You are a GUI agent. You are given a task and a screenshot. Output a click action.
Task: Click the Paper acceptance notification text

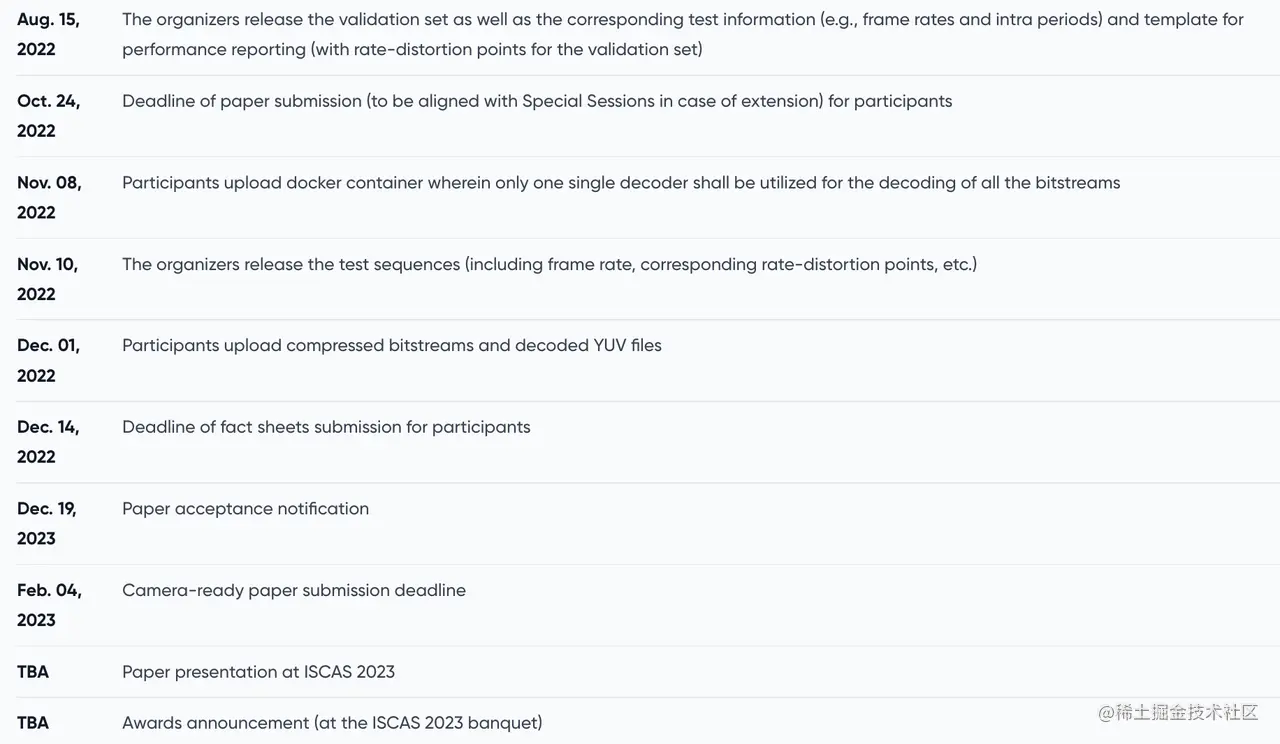(245, 508)
